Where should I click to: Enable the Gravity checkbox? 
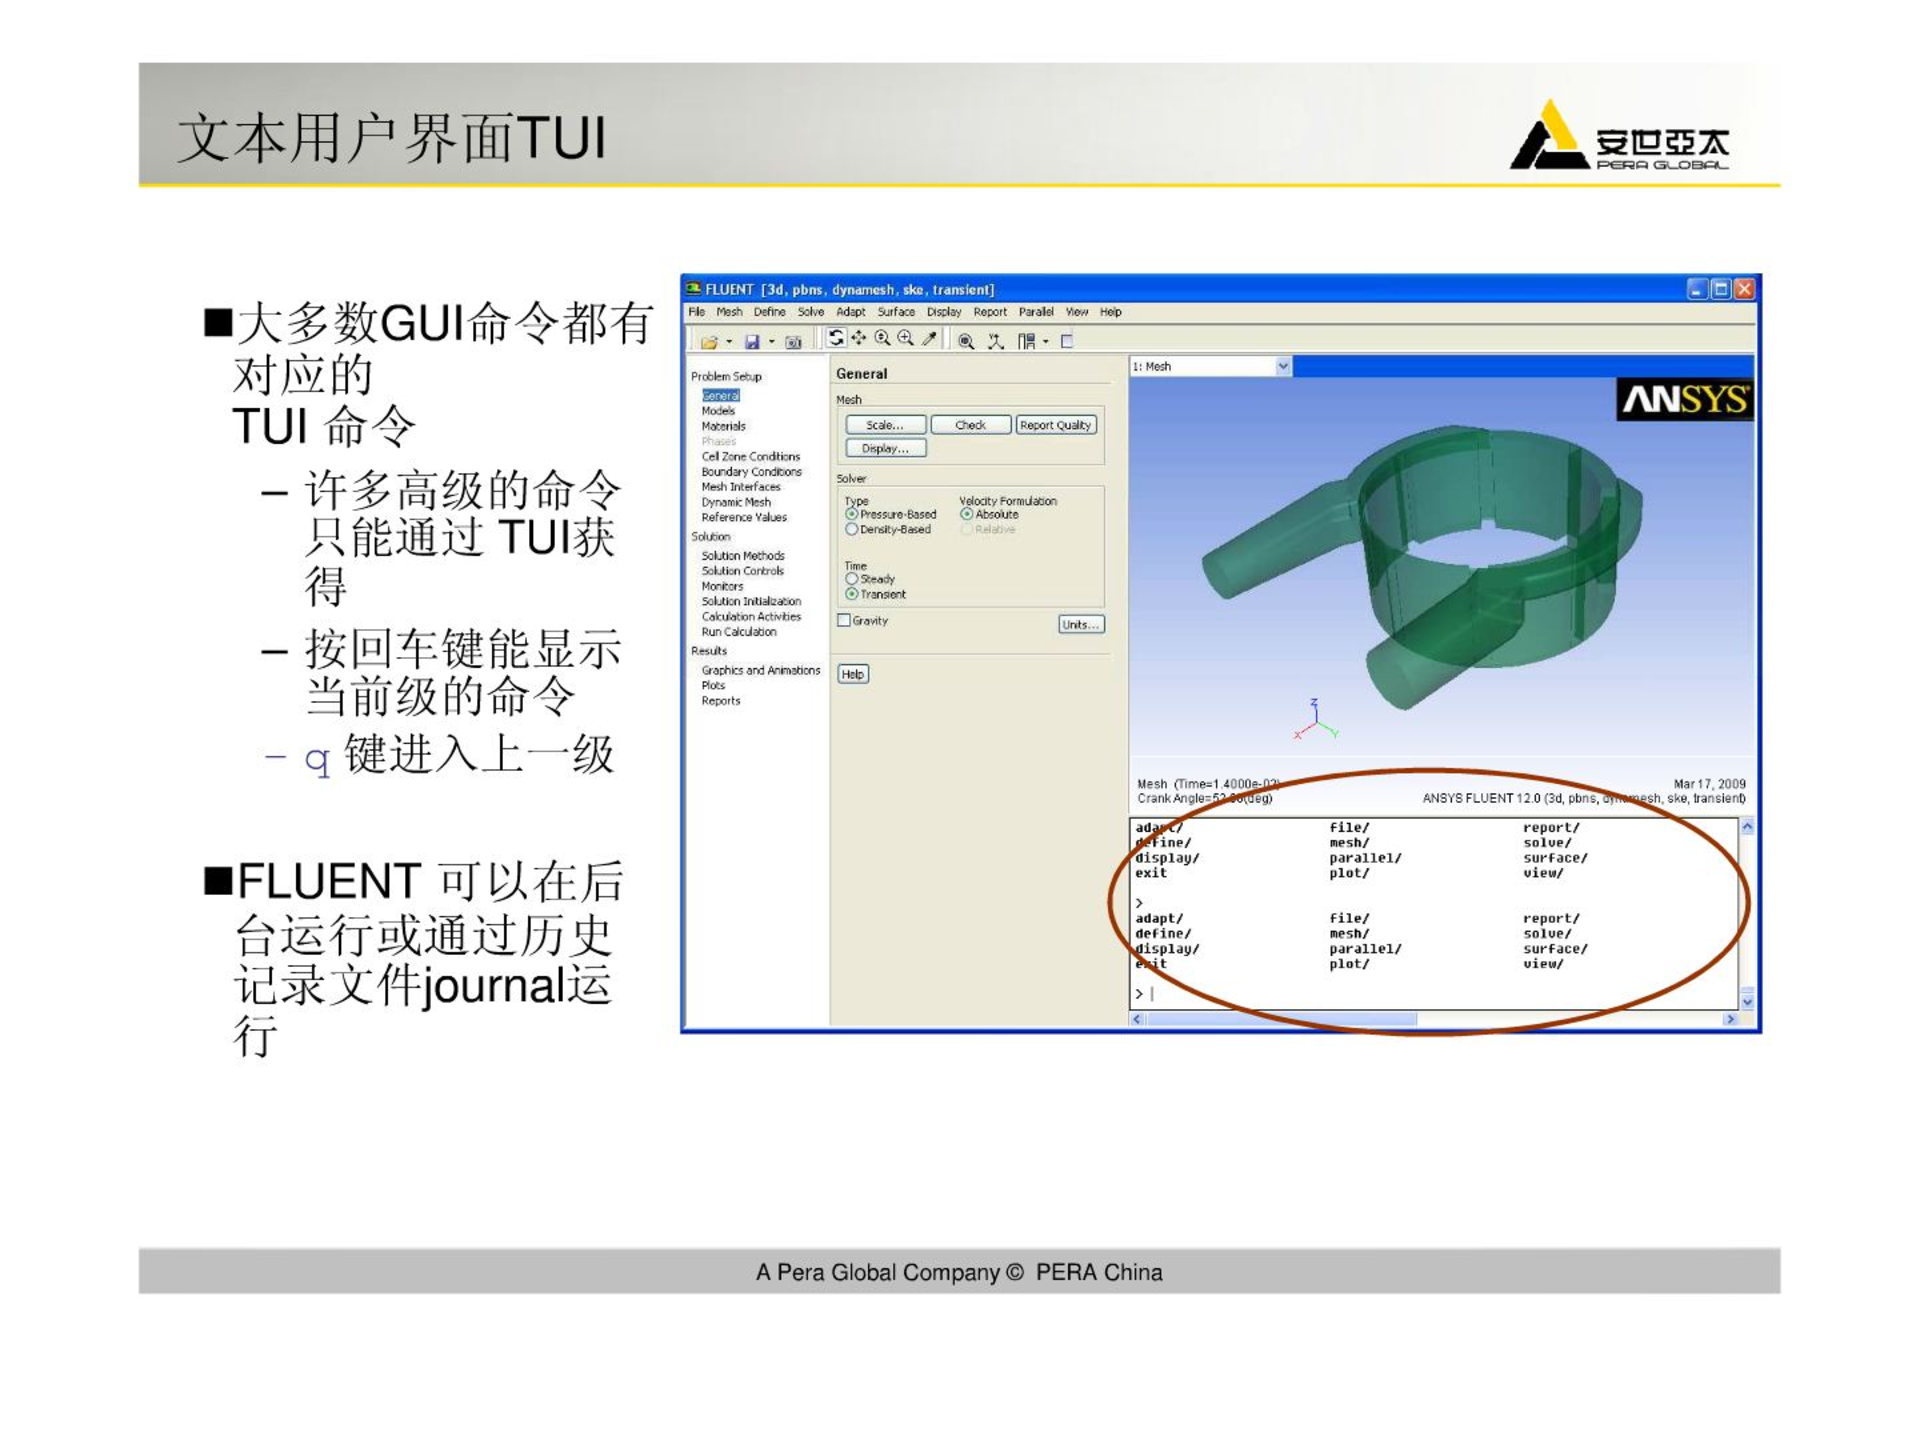(844, 620)
